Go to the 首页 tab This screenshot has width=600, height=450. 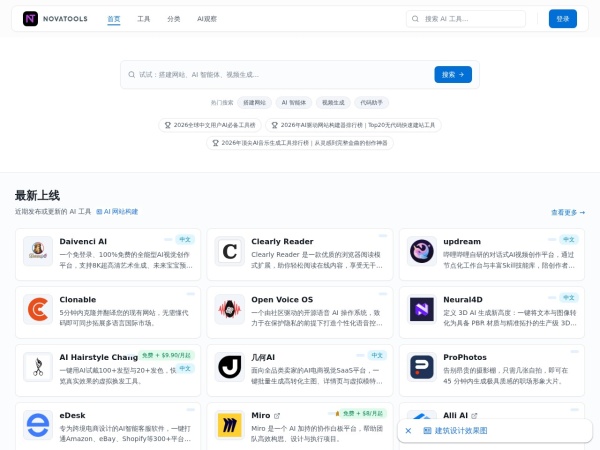pos(114,19)
